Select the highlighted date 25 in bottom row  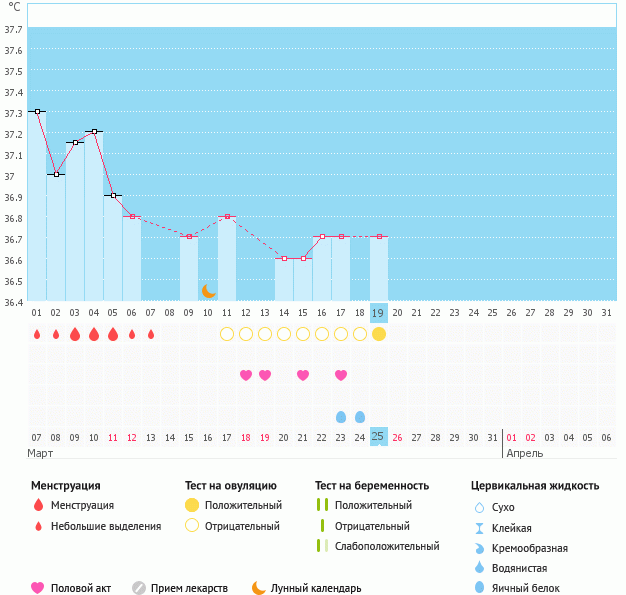tap(378, 437)
